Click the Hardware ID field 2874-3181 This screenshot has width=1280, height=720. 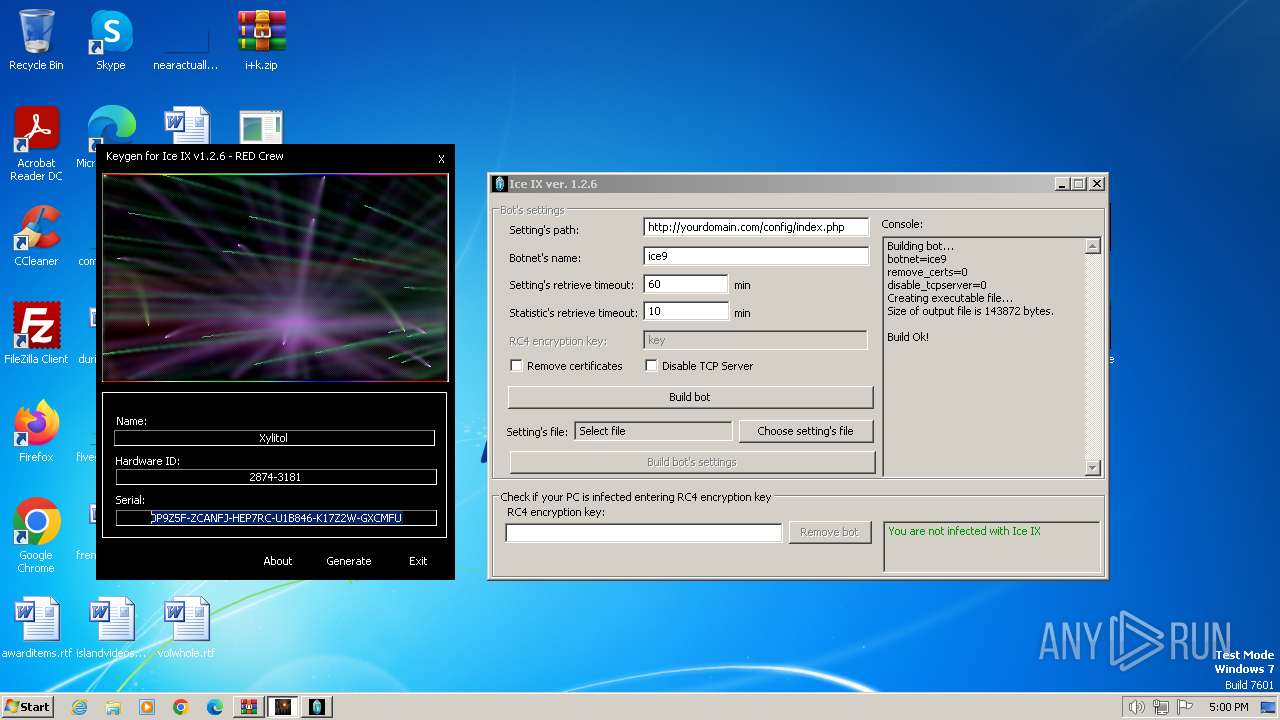click(x=275, y=477)
